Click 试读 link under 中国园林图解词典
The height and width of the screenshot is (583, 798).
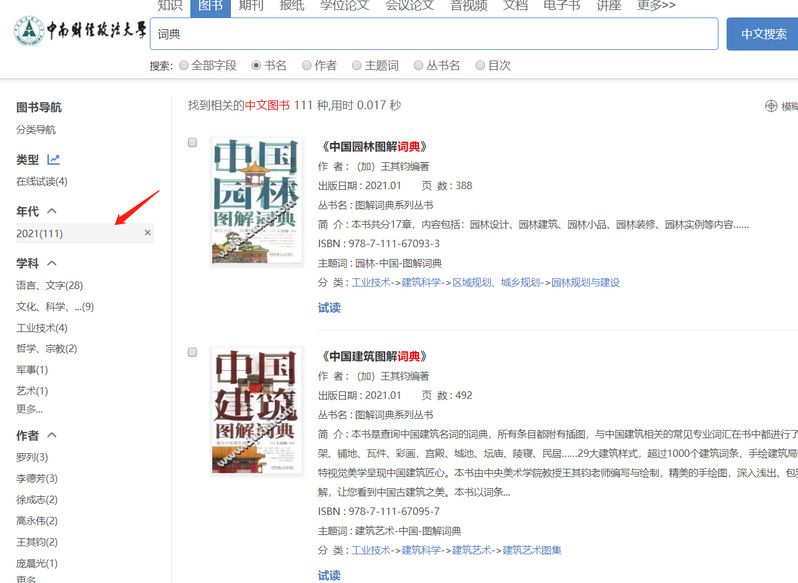coord(329,307)
